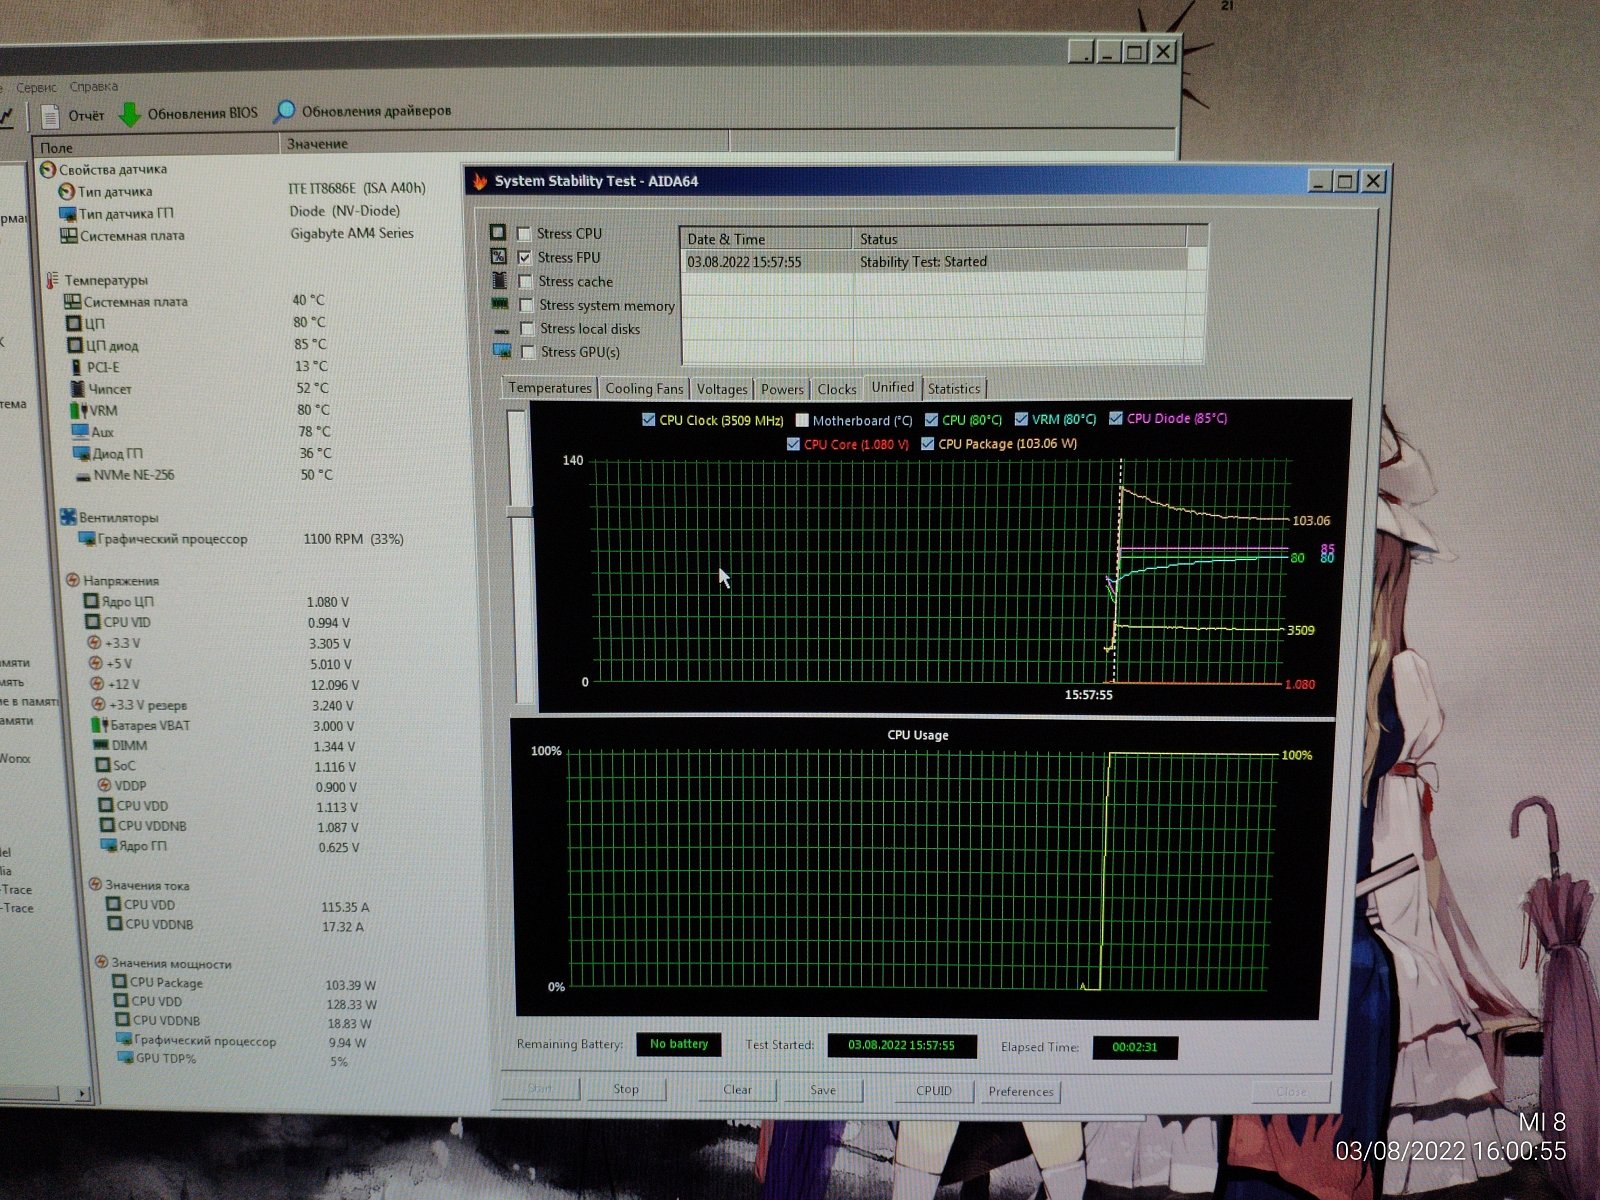
Task: Show the Motherboard temperature graph line
Action: point(802,420)
